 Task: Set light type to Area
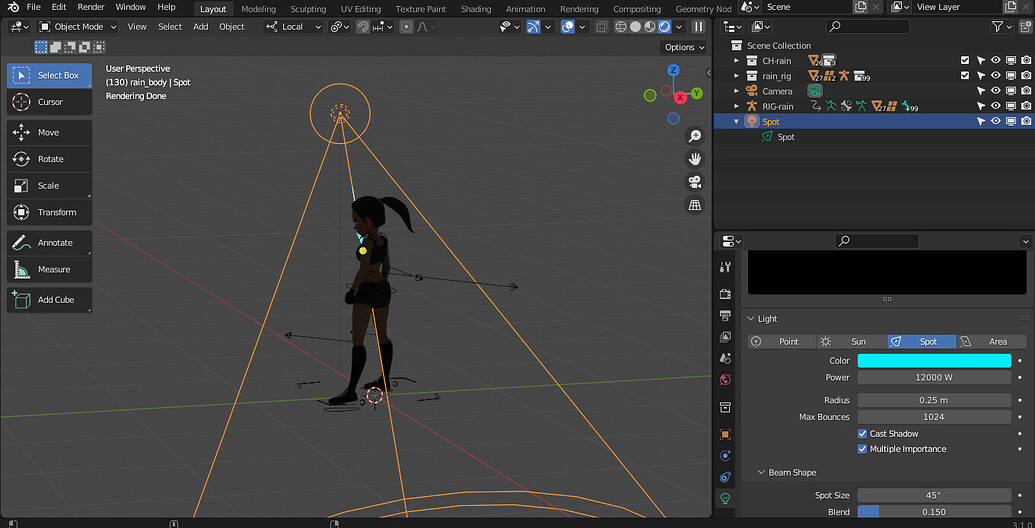(992, 342)
